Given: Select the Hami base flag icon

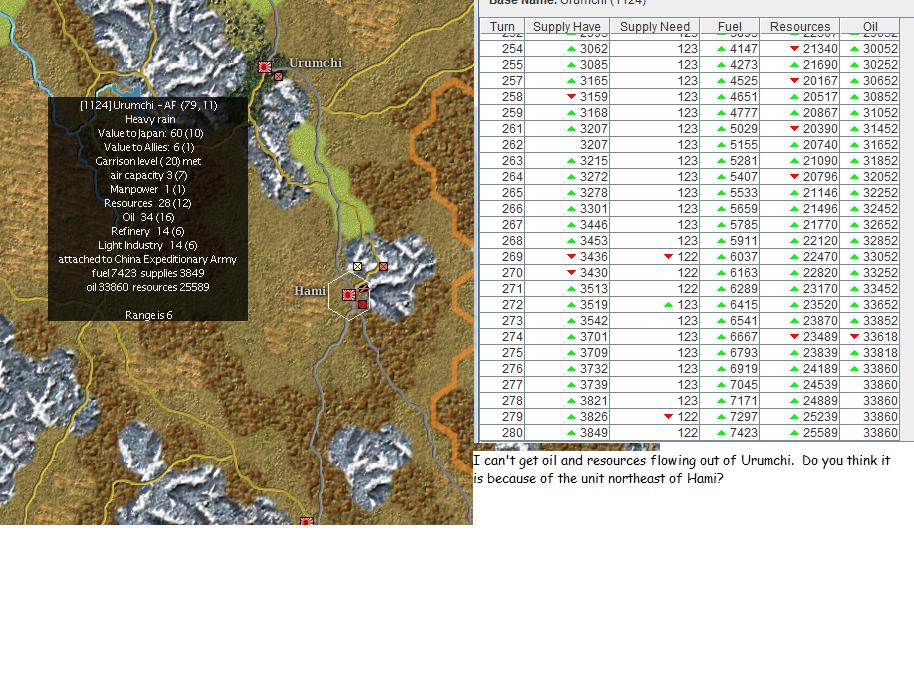Looking at the screenshot, I should tap(349, 295).
